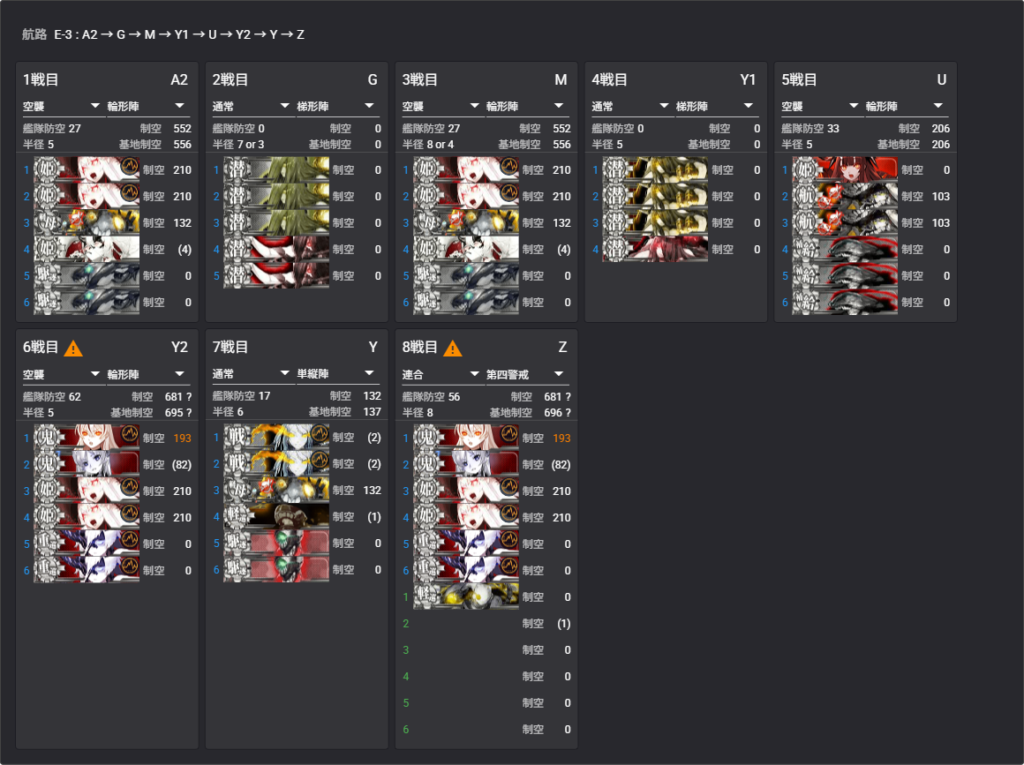
Task: Click the 1戦目 heading
Action: [x=40, y=80]
